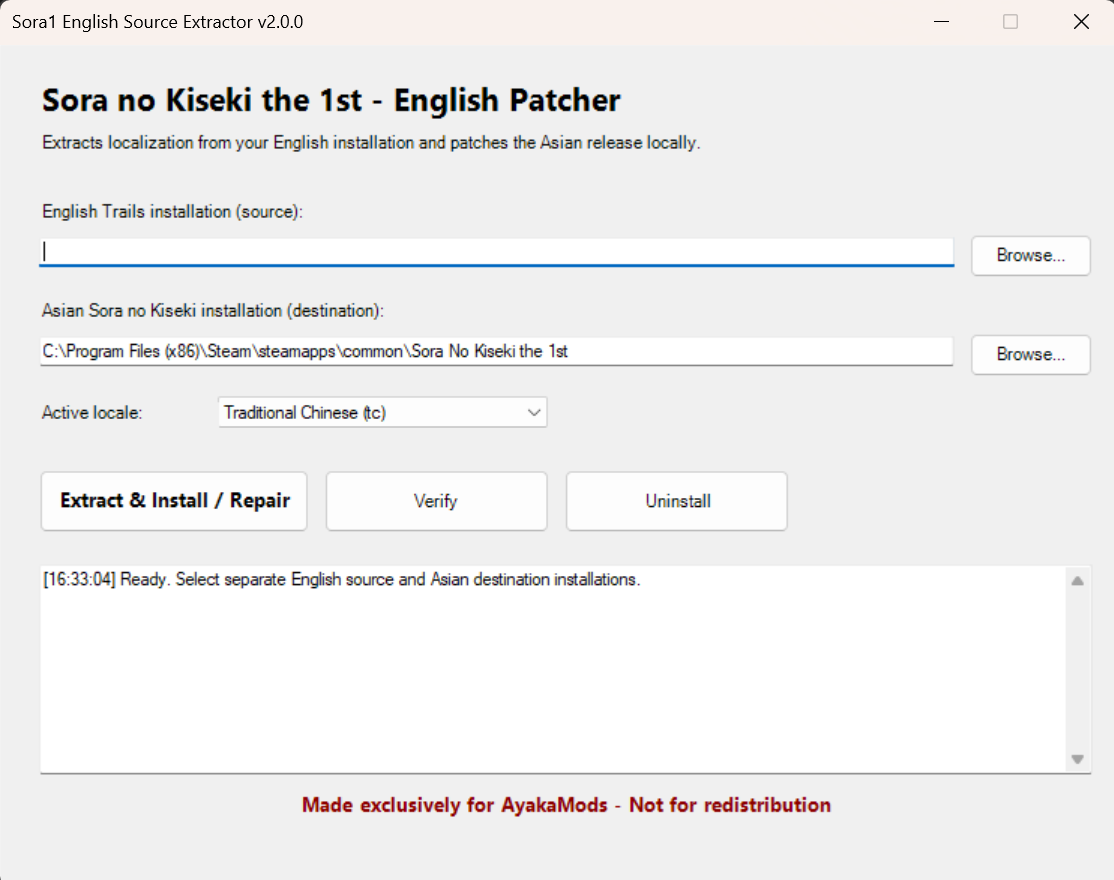Screen dimensions: 1114x880
Task: Click the 'Asian Sora no Kiseki installation (destination):' label
Action: (x=212, y=310)
